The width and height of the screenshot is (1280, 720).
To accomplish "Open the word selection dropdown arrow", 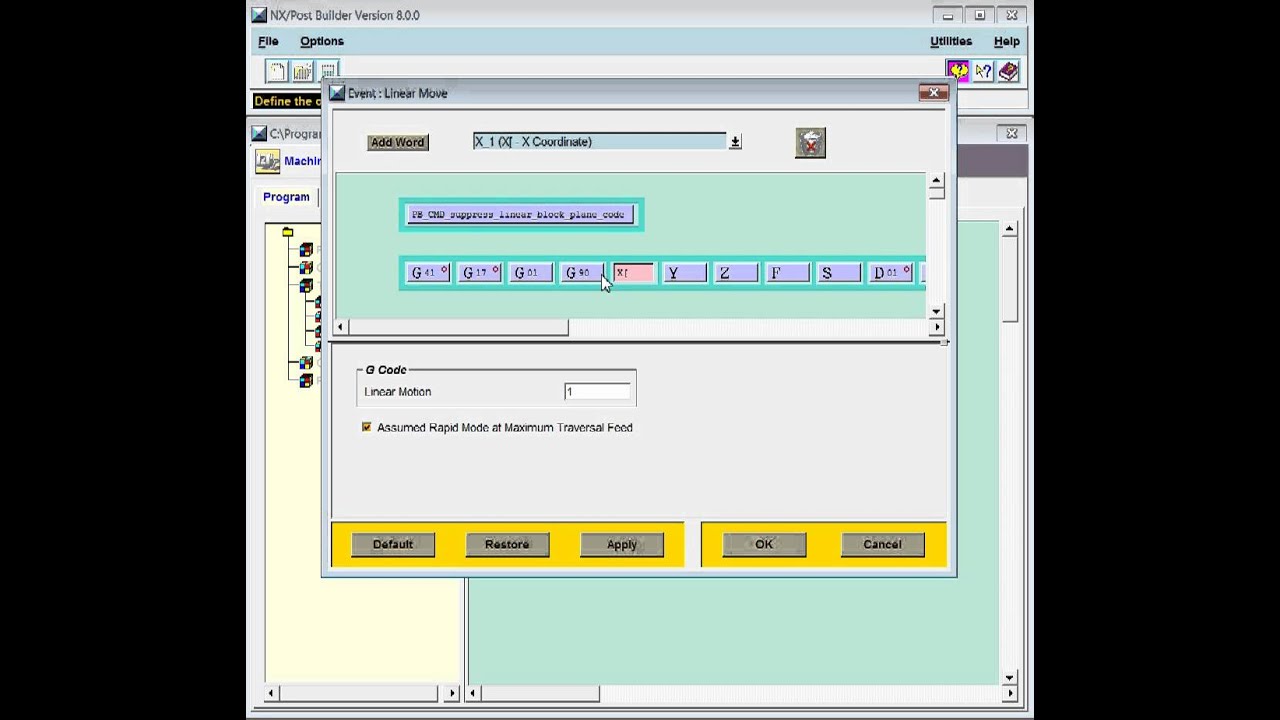I will coord(735,142).
